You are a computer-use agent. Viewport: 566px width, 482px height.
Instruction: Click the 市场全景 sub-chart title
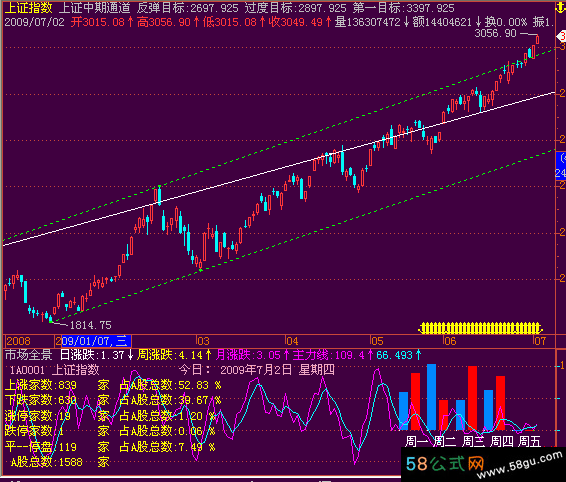pos(29,355)
